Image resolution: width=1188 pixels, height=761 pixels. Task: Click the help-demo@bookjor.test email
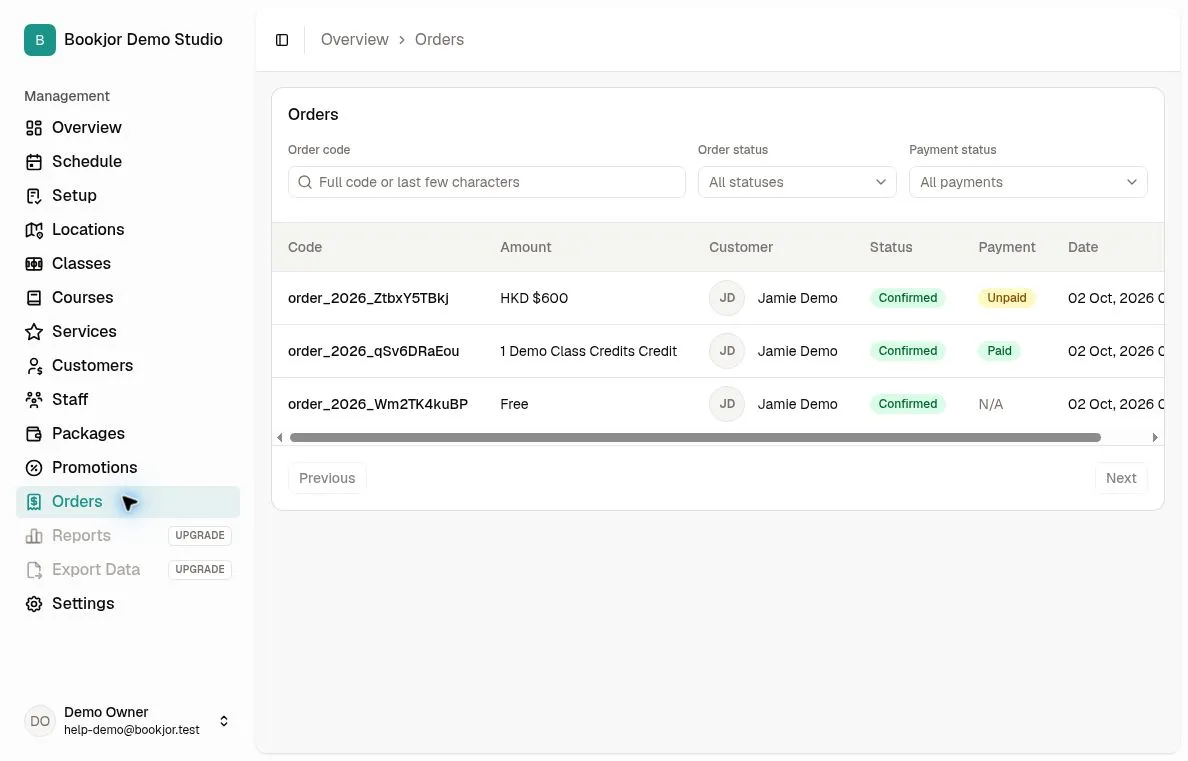132,730
